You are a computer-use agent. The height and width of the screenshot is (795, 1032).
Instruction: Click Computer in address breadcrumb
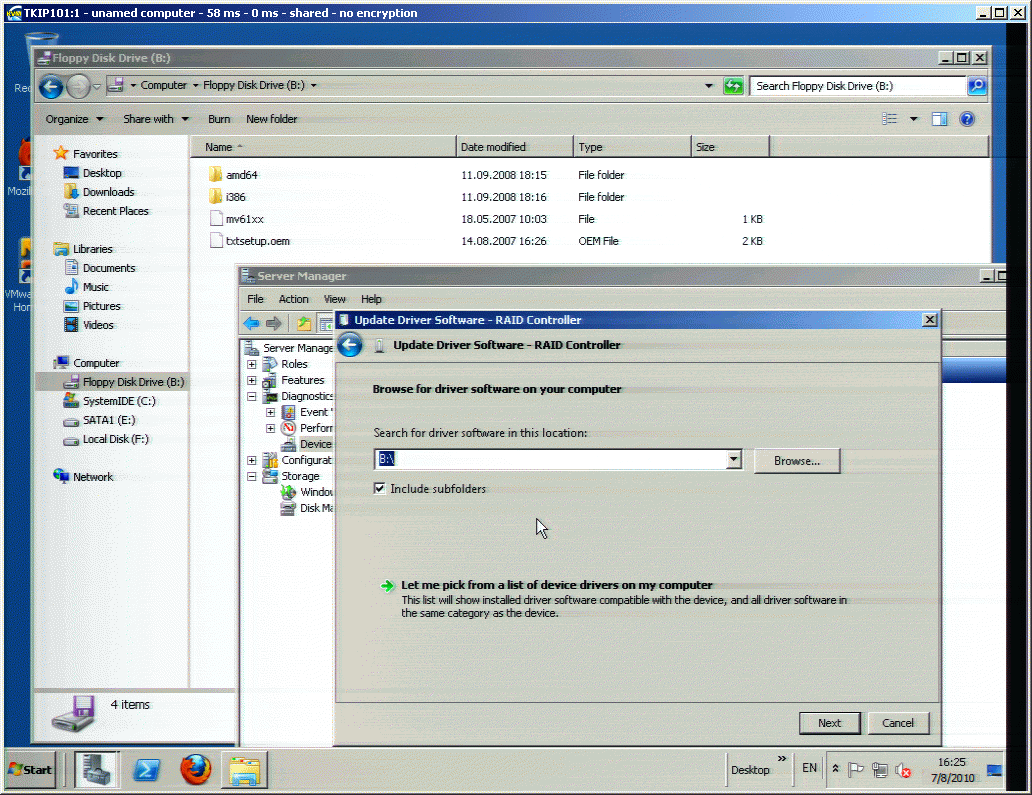tap(163, 85)
